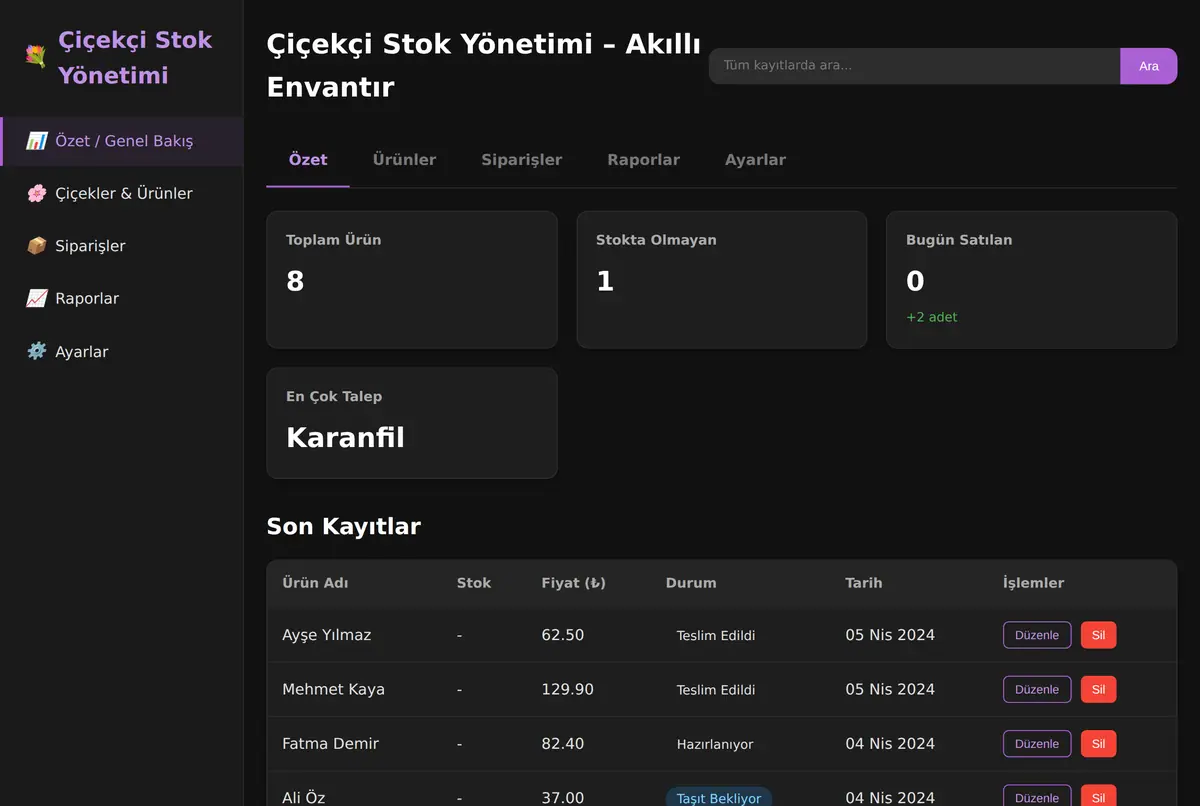Edit the Mehmet Kaya record
Screen dimensions: 1200x806
tap(1037, 689)
